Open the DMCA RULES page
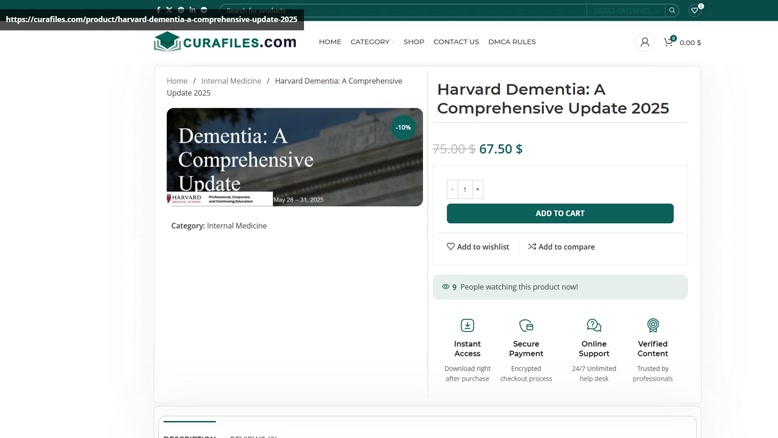This screenshot has width=778, height=438. 512,42
